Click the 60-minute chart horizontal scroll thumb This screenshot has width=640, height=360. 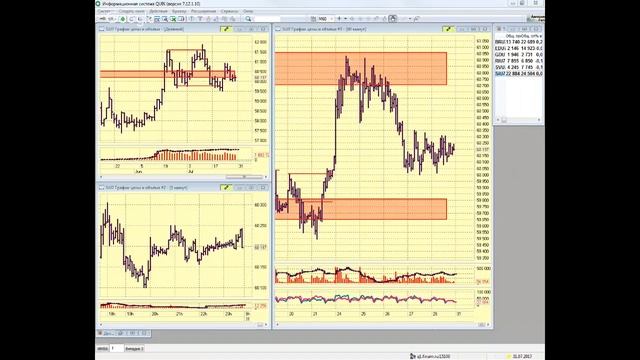tap(481, 325)
